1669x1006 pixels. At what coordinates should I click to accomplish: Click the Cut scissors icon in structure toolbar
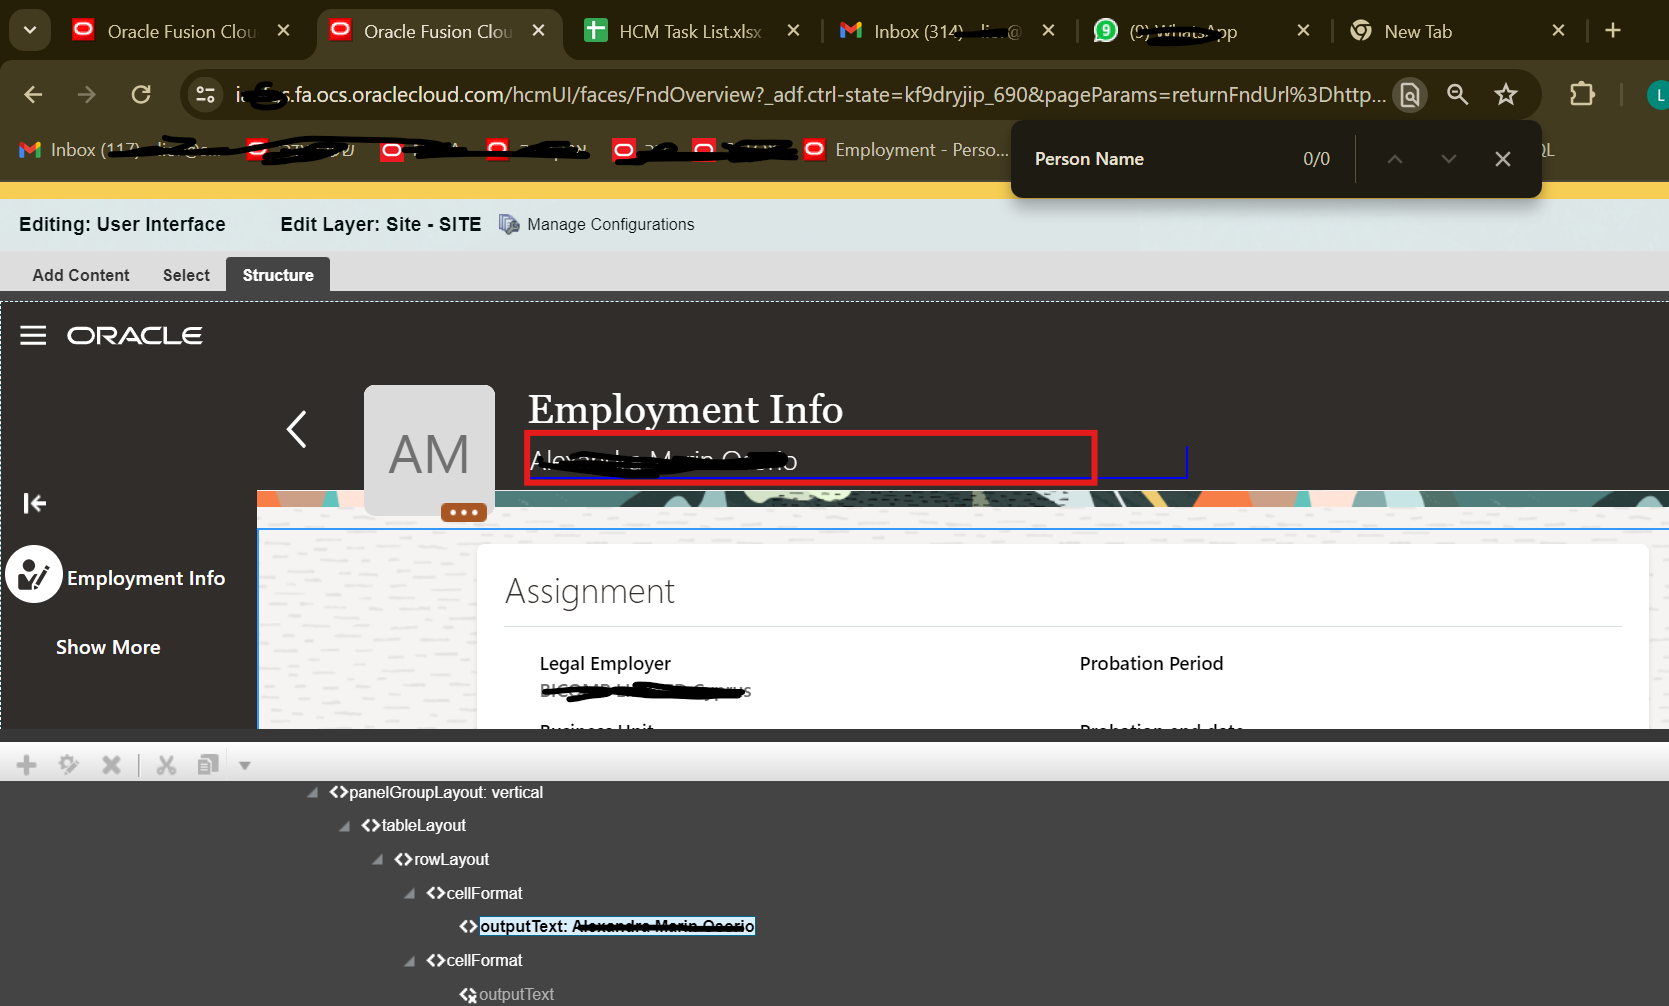tap(166, 765)
